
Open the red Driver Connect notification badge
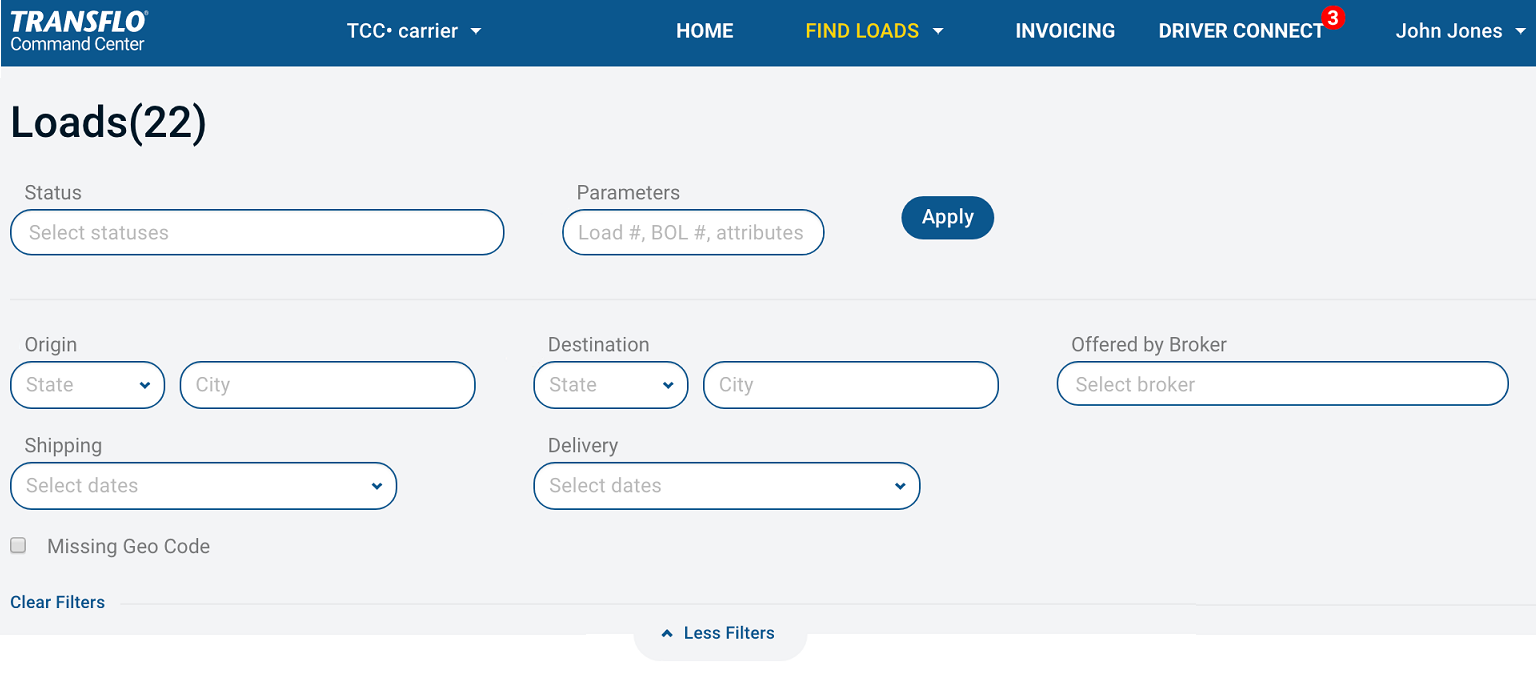point(1332,18)
